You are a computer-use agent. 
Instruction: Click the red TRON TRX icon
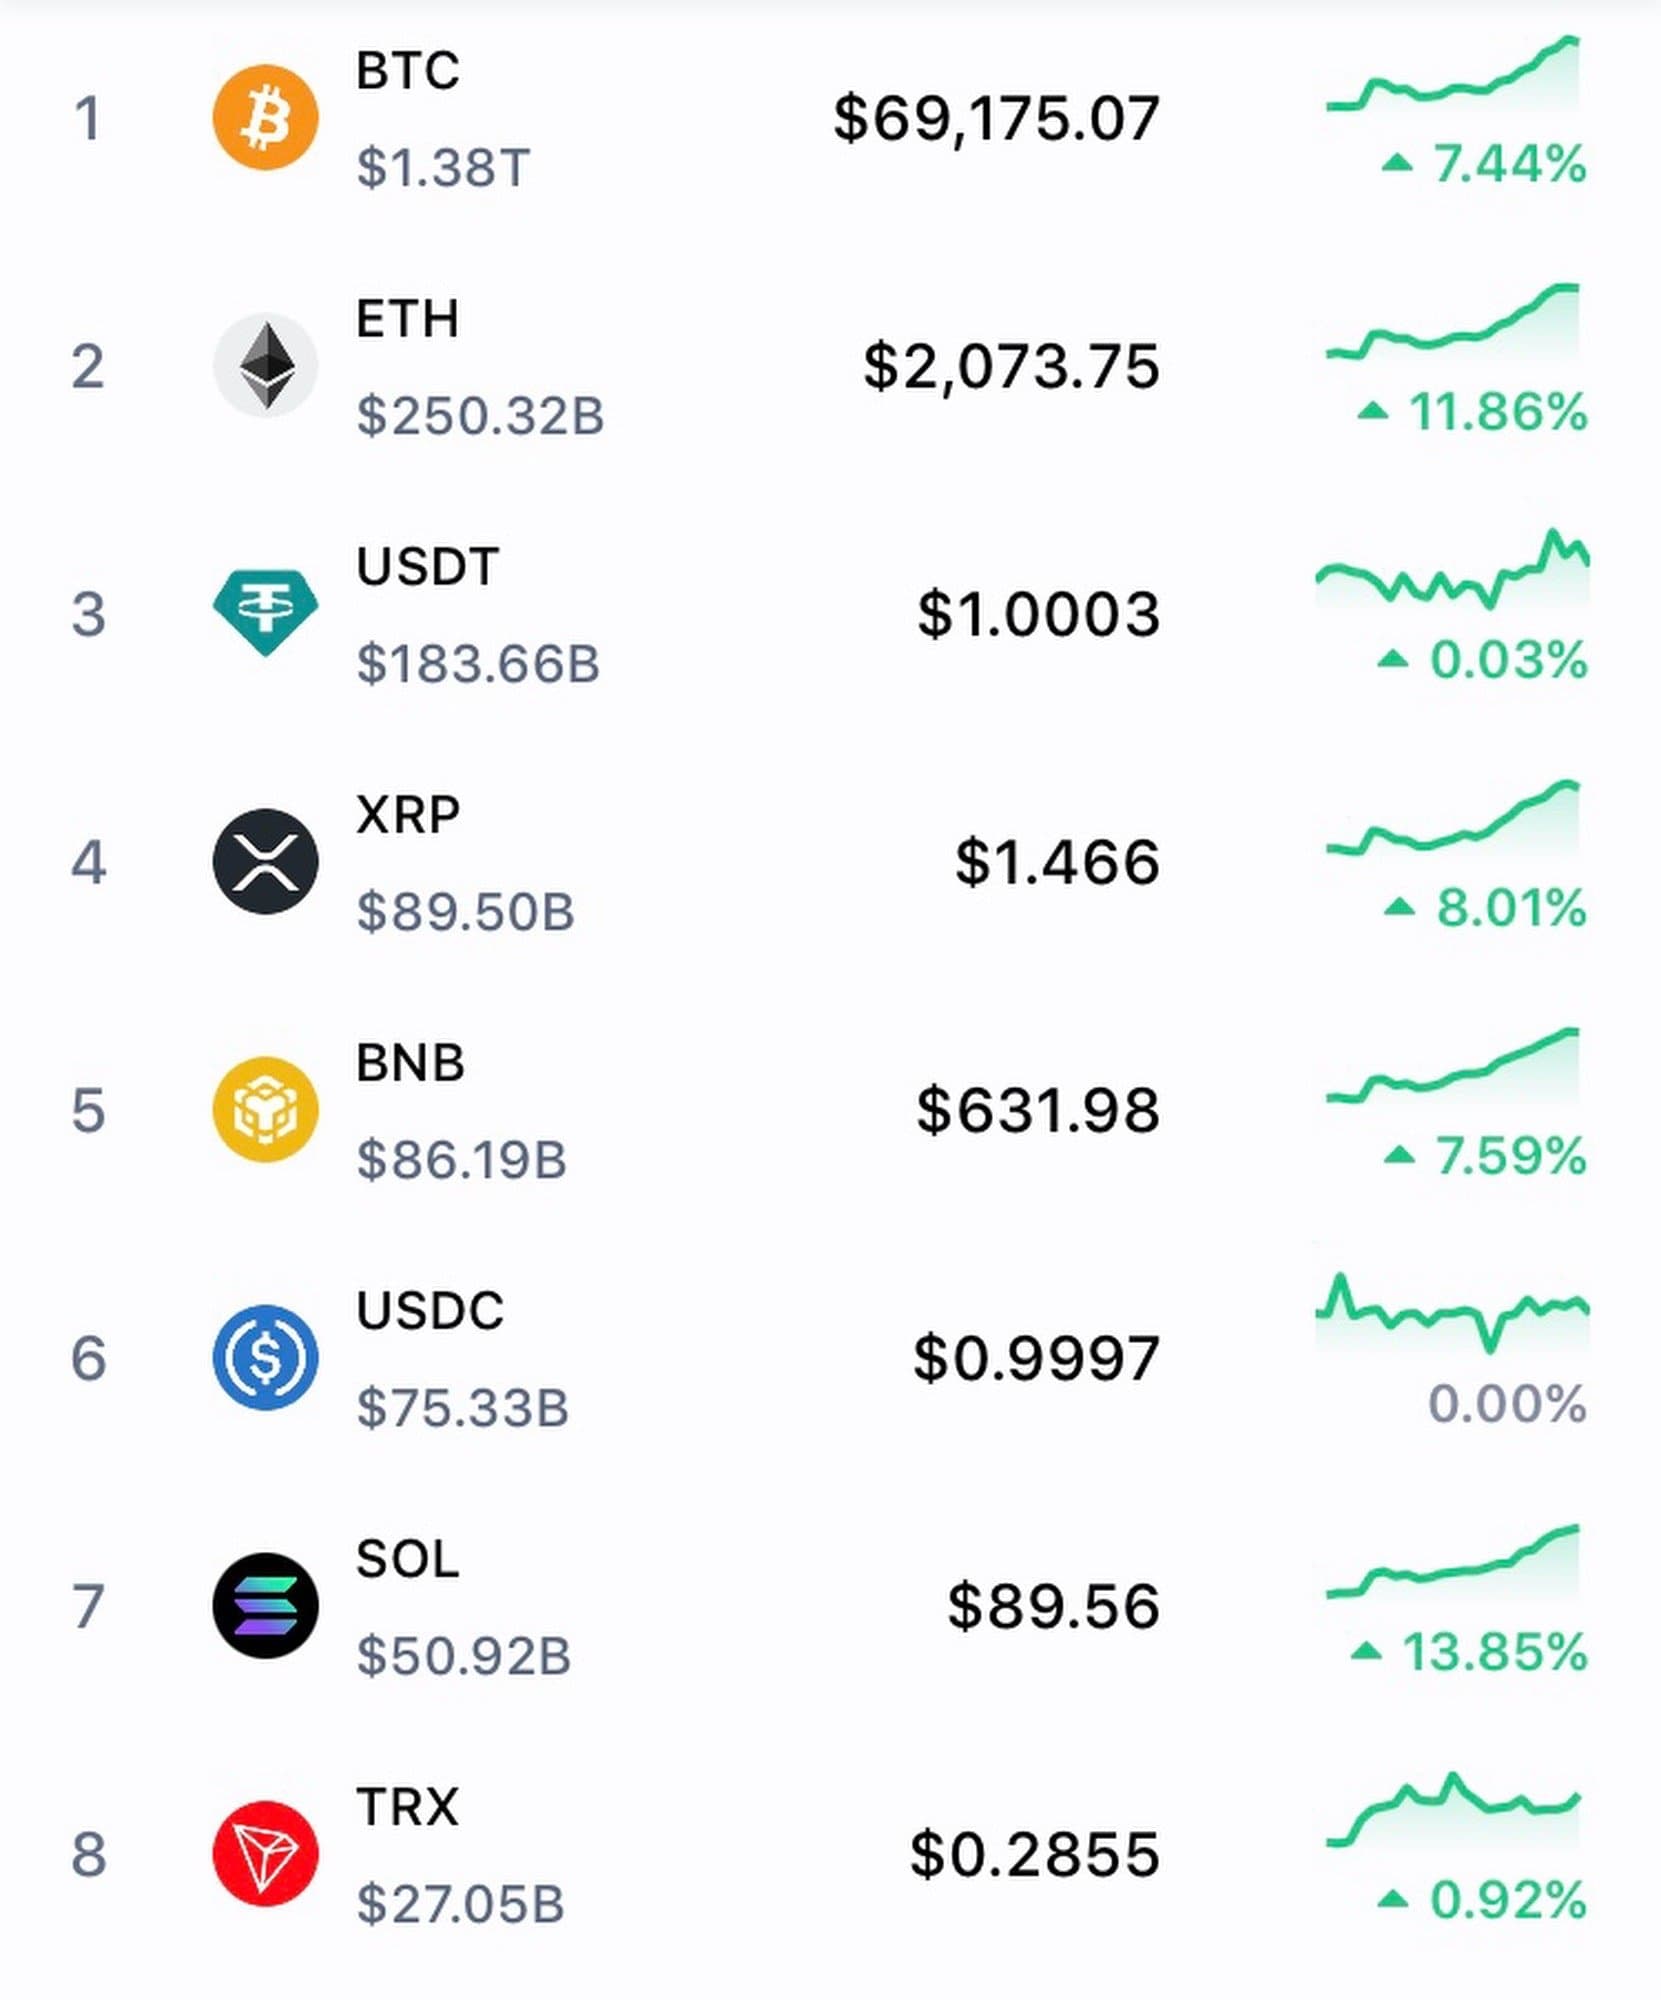[265, 1854]
